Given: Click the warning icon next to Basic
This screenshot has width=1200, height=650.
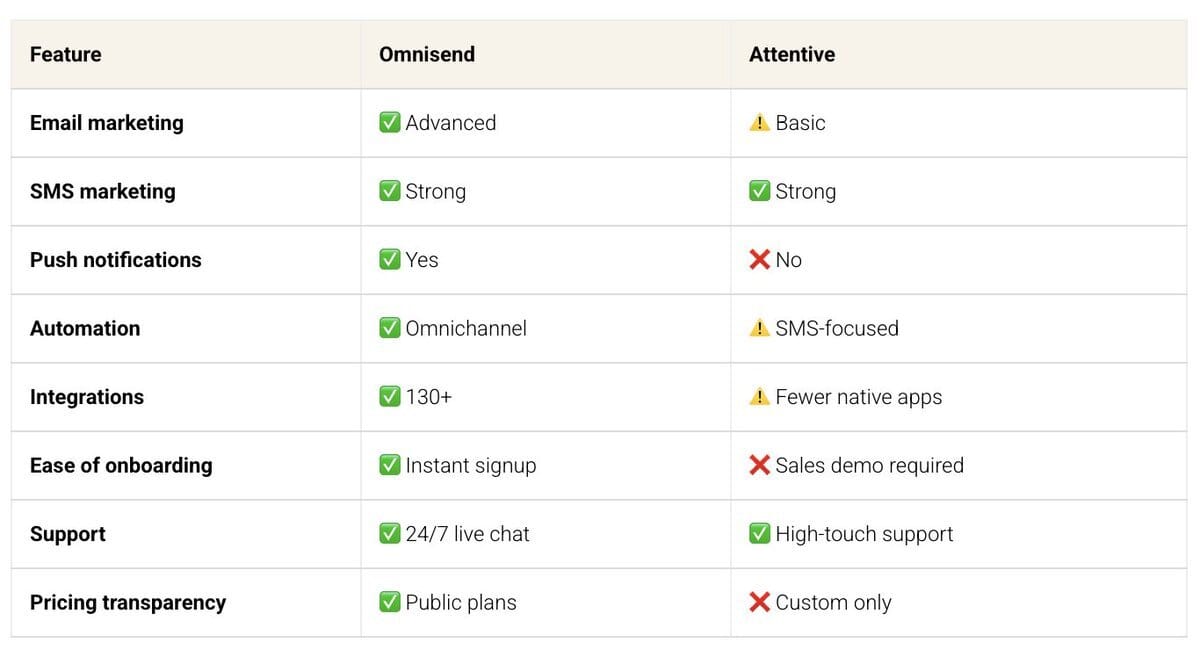Looking at the screenshot, I should (760, 123).
